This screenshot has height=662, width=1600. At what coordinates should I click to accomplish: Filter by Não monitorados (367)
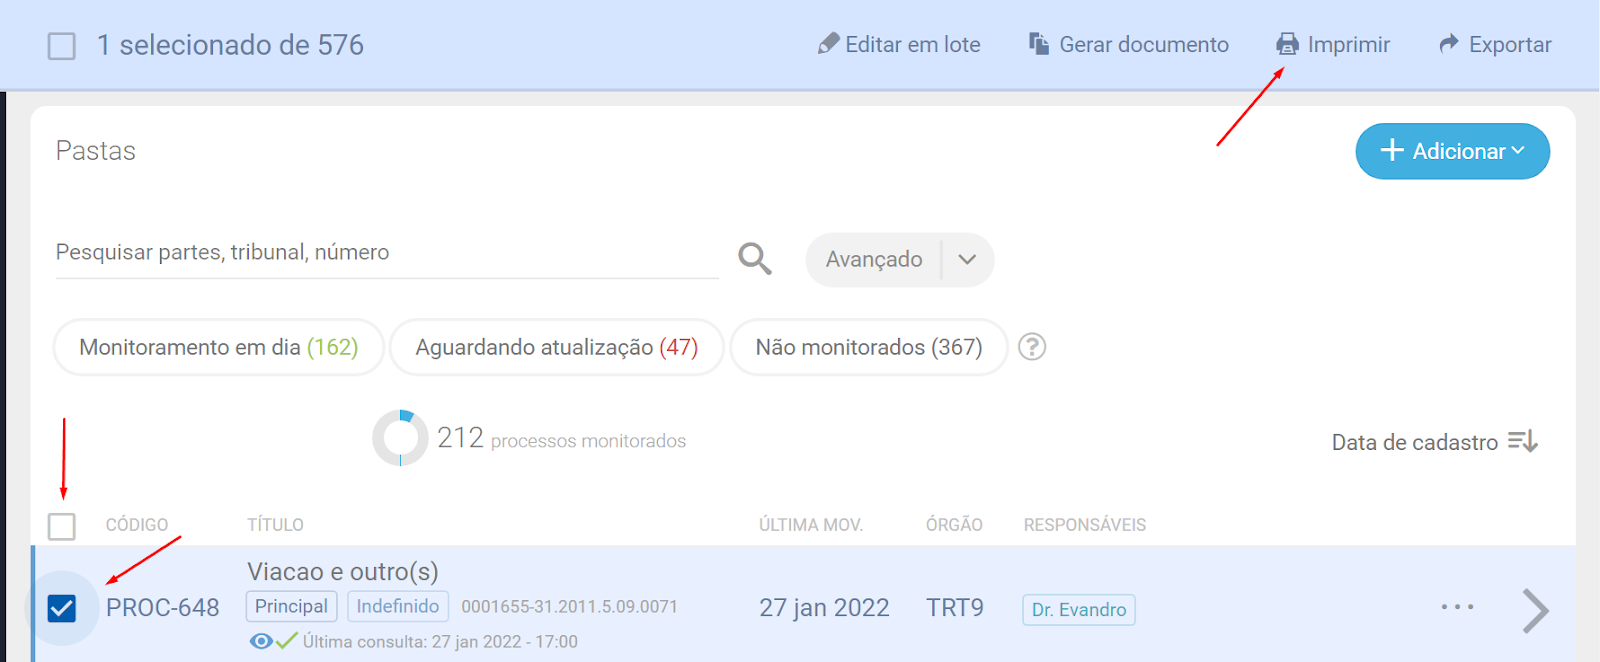[868, 347]
